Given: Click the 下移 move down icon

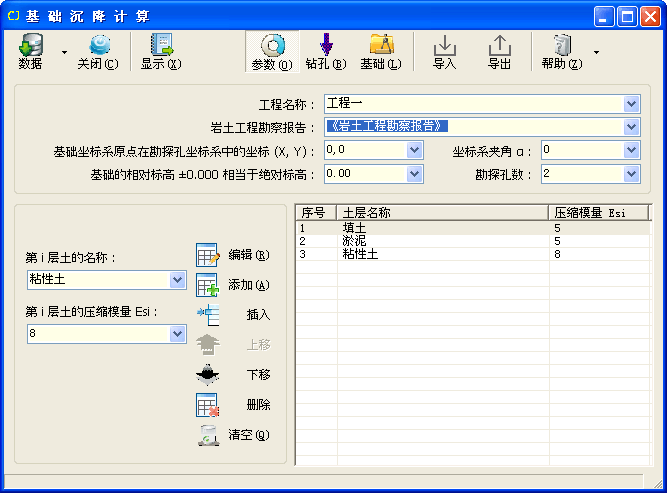Looking at the screenshot, I should pyautogui.click(x=208, y=375).
